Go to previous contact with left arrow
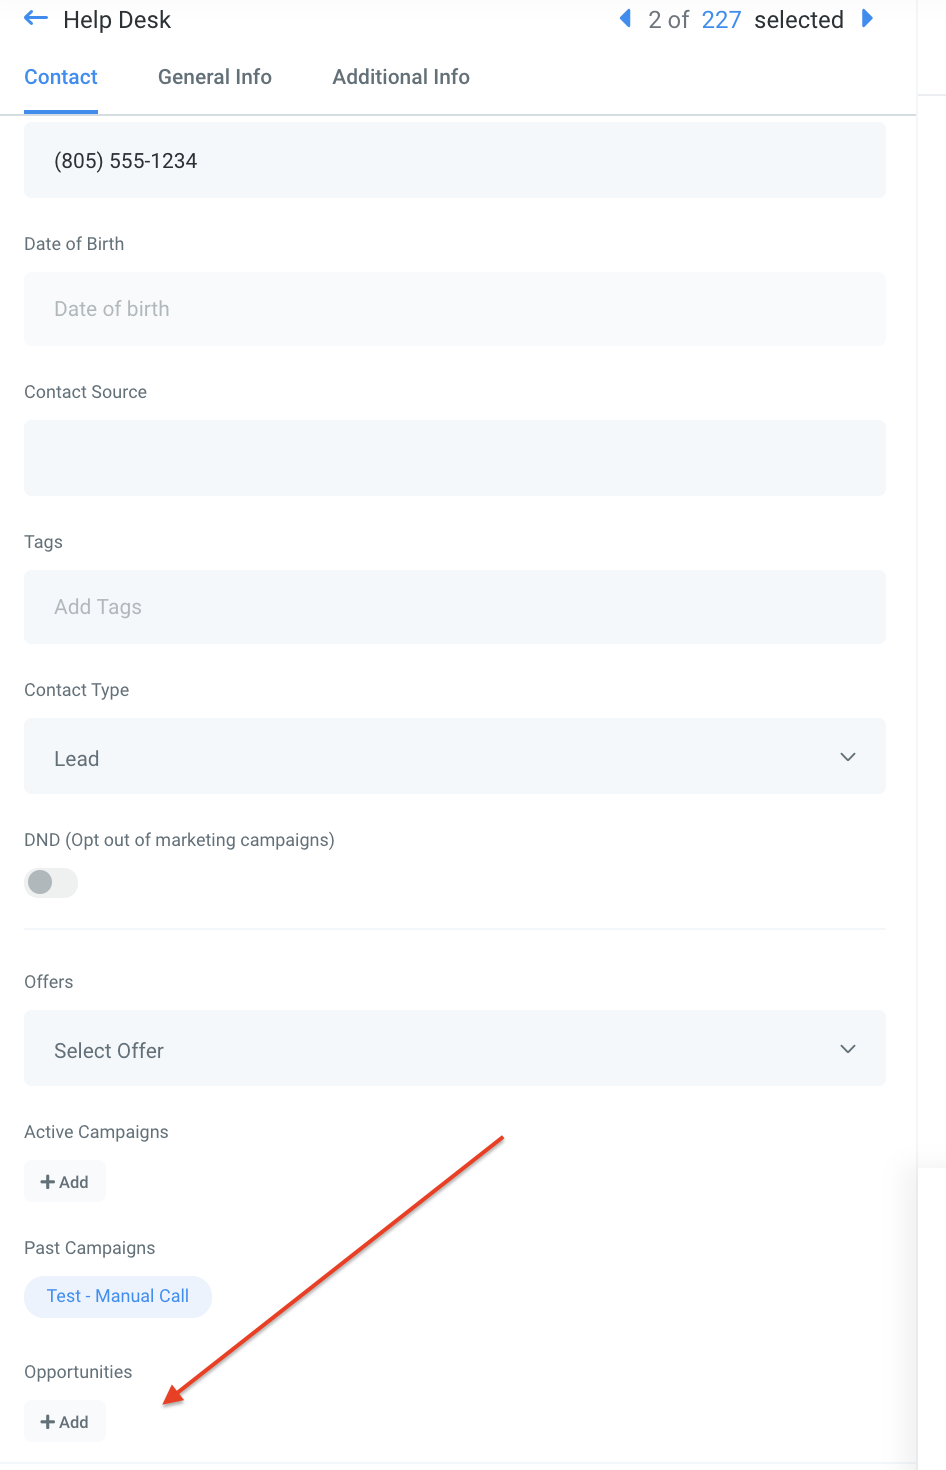The width and height of the screenshot is (946, 1470). pos(625,19)
